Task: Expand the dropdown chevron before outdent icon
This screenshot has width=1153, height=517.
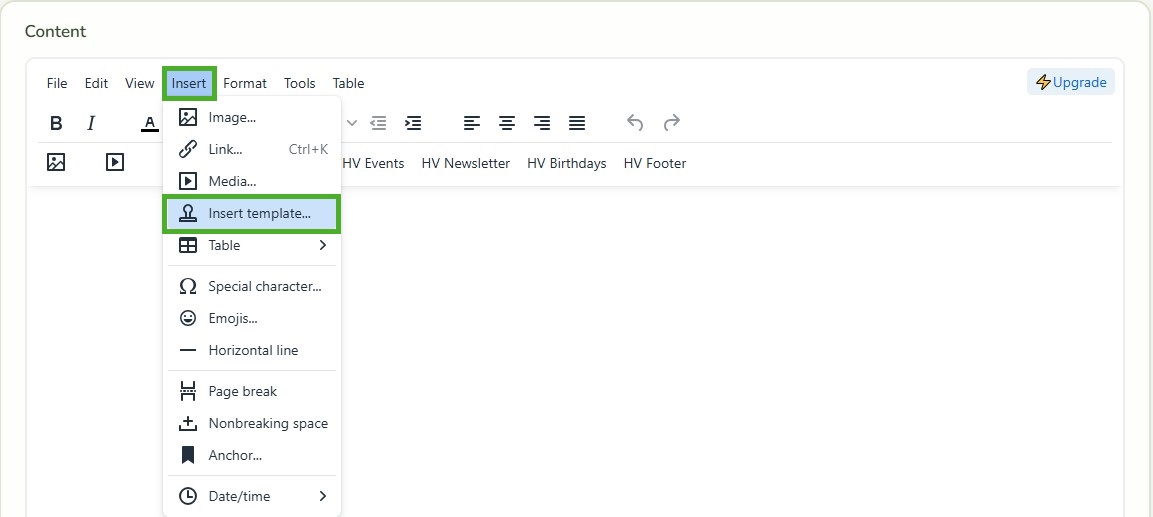Action: pos(352,123)
